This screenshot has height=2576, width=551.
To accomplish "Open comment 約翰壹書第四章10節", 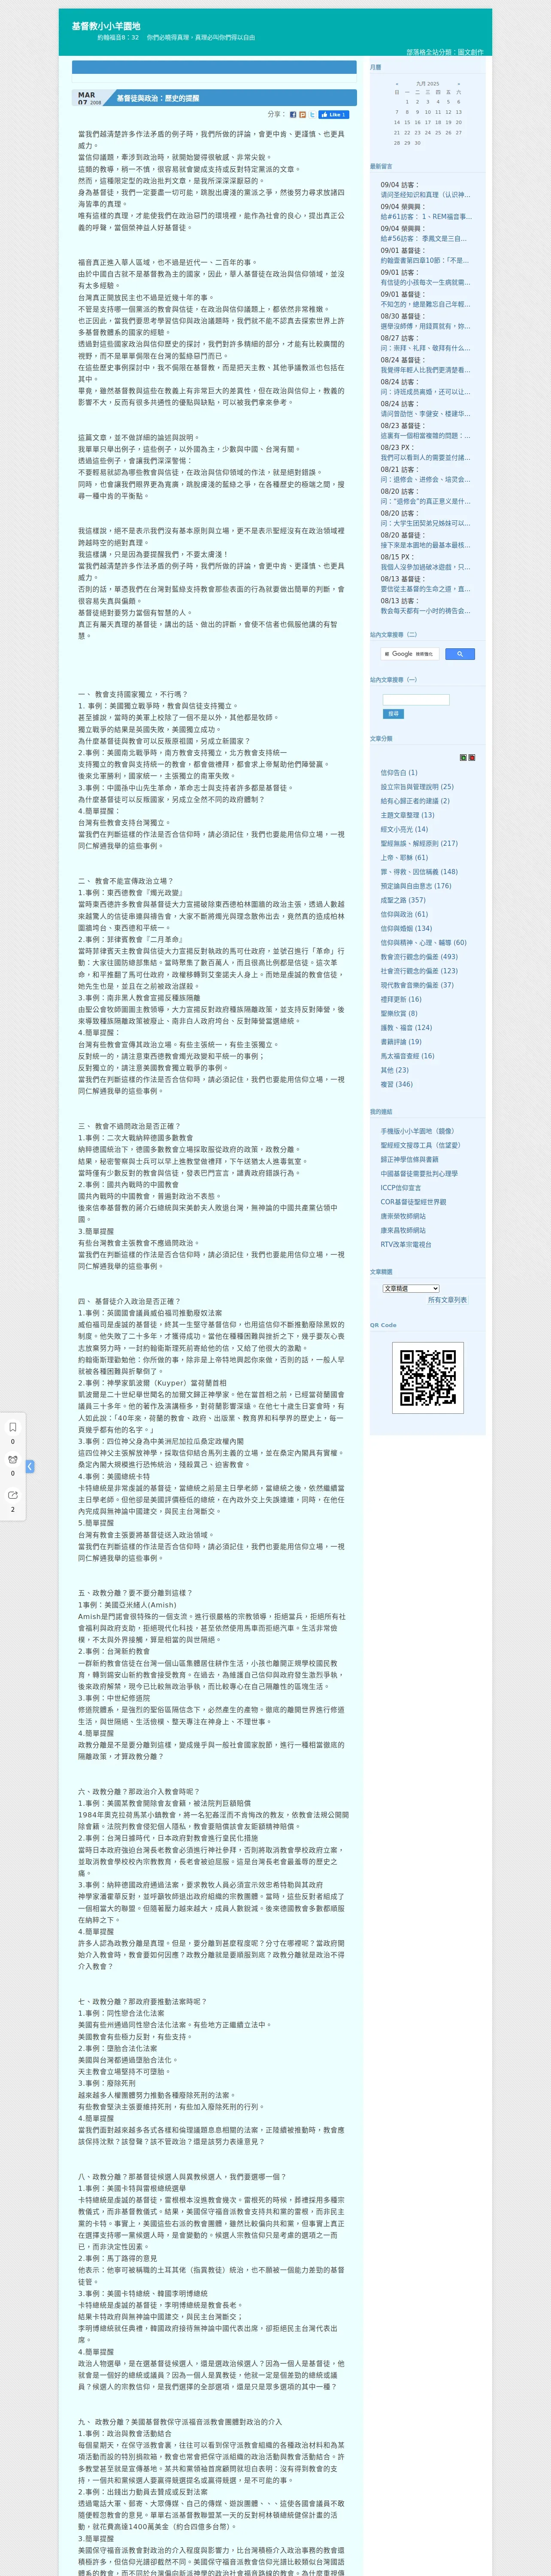I will [x=424, y=260].
